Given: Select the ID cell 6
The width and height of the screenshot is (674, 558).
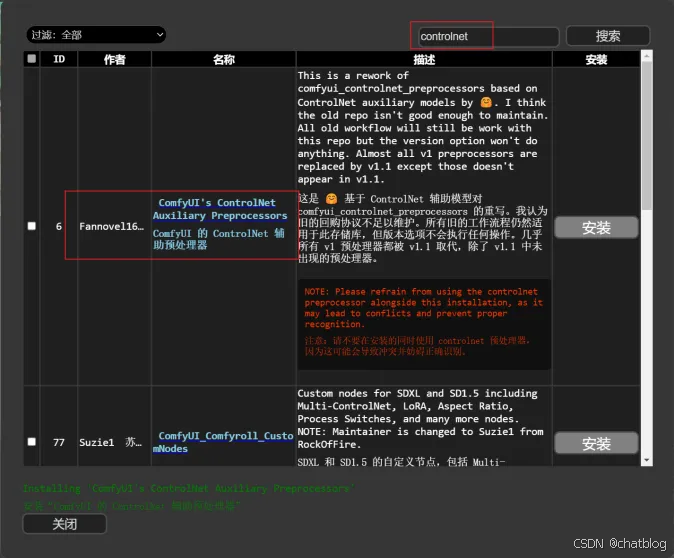Looking at the screenshot, I should 59,227.
